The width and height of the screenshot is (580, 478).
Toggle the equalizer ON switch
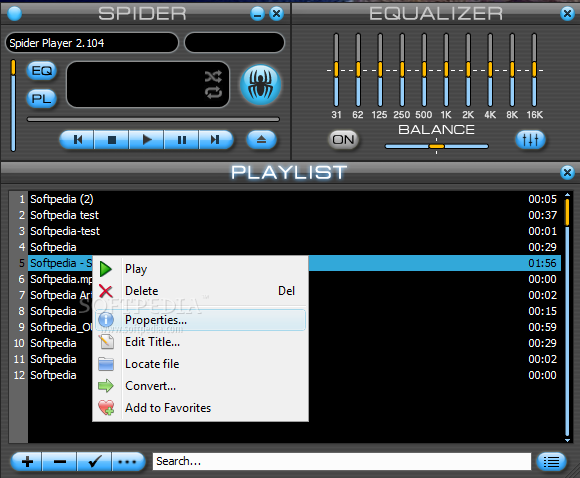(343, 140)
